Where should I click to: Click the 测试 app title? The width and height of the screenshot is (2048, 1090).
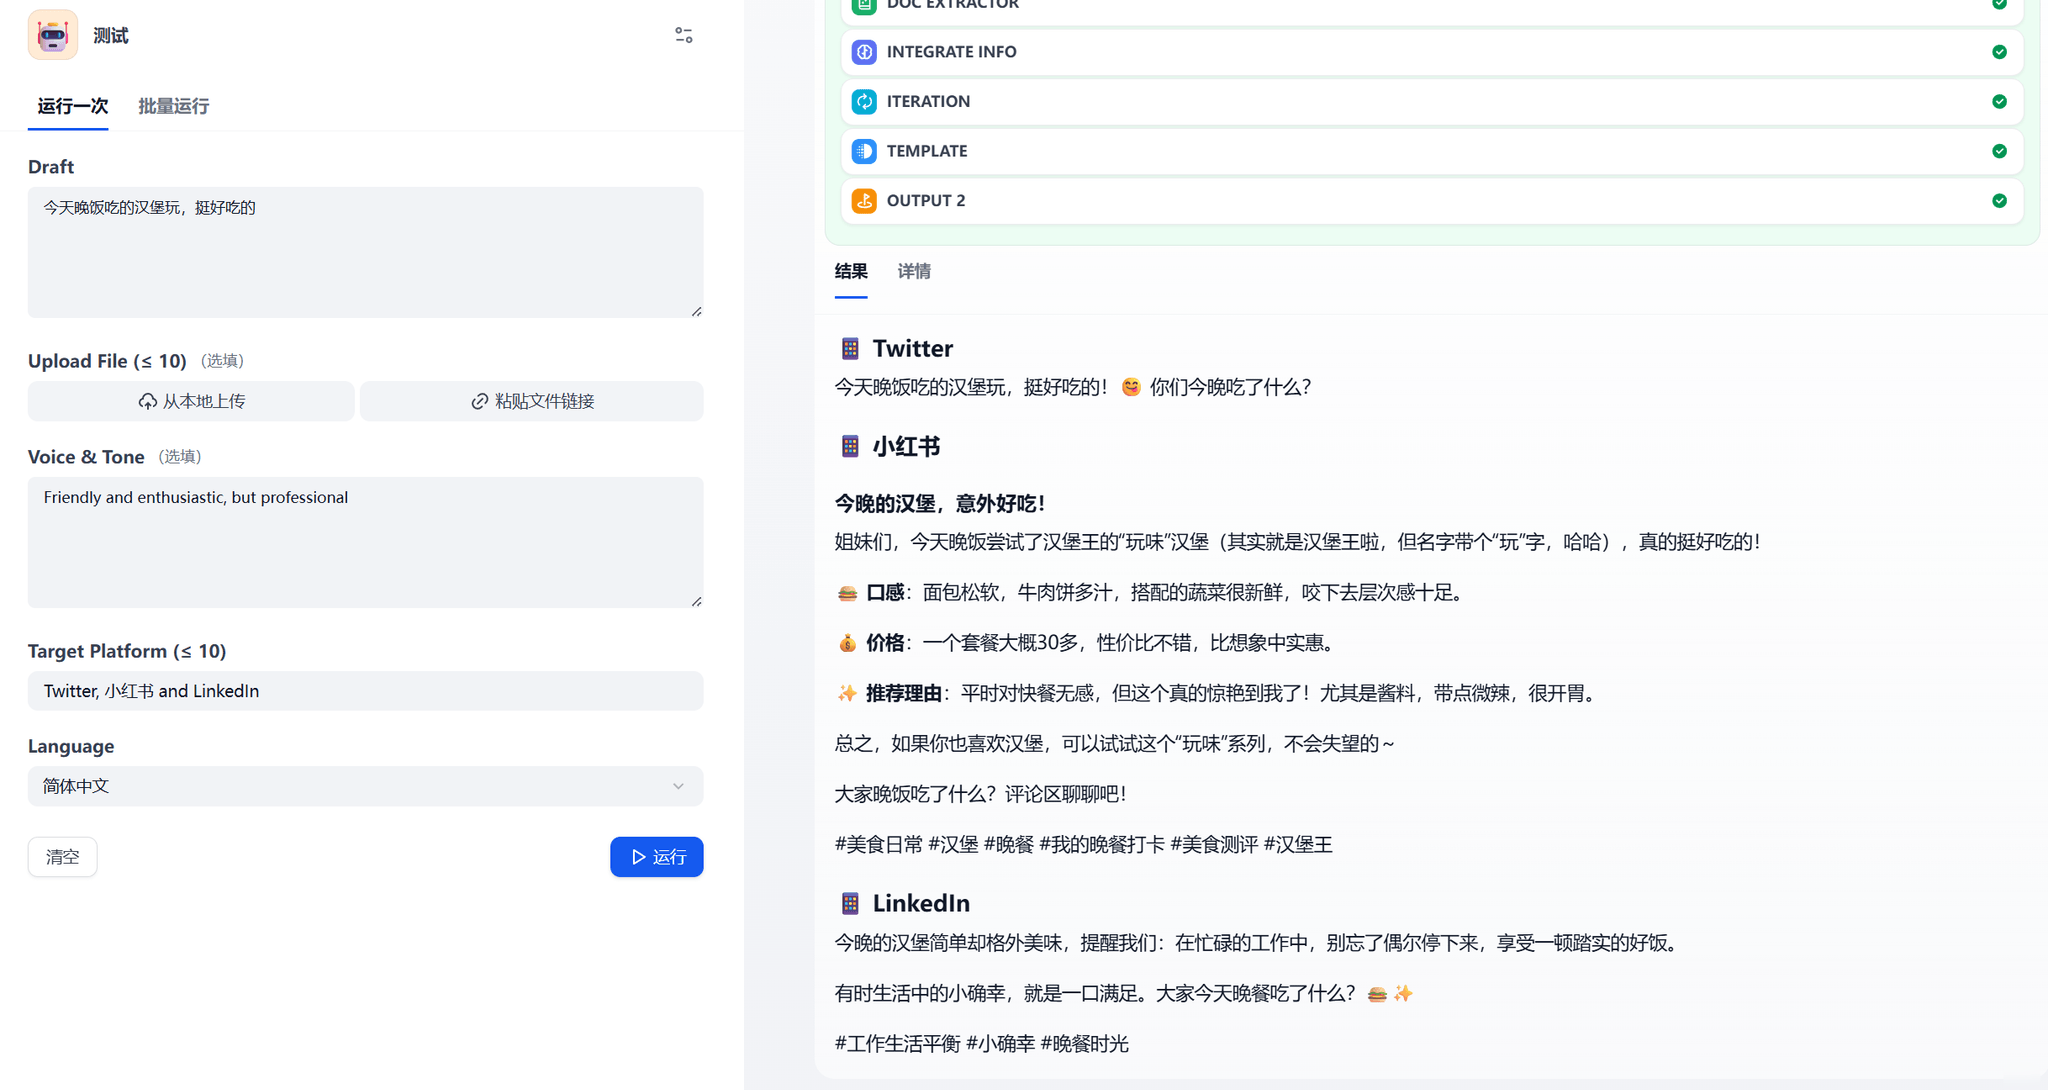pyautogui.click(x=111, y=36)
